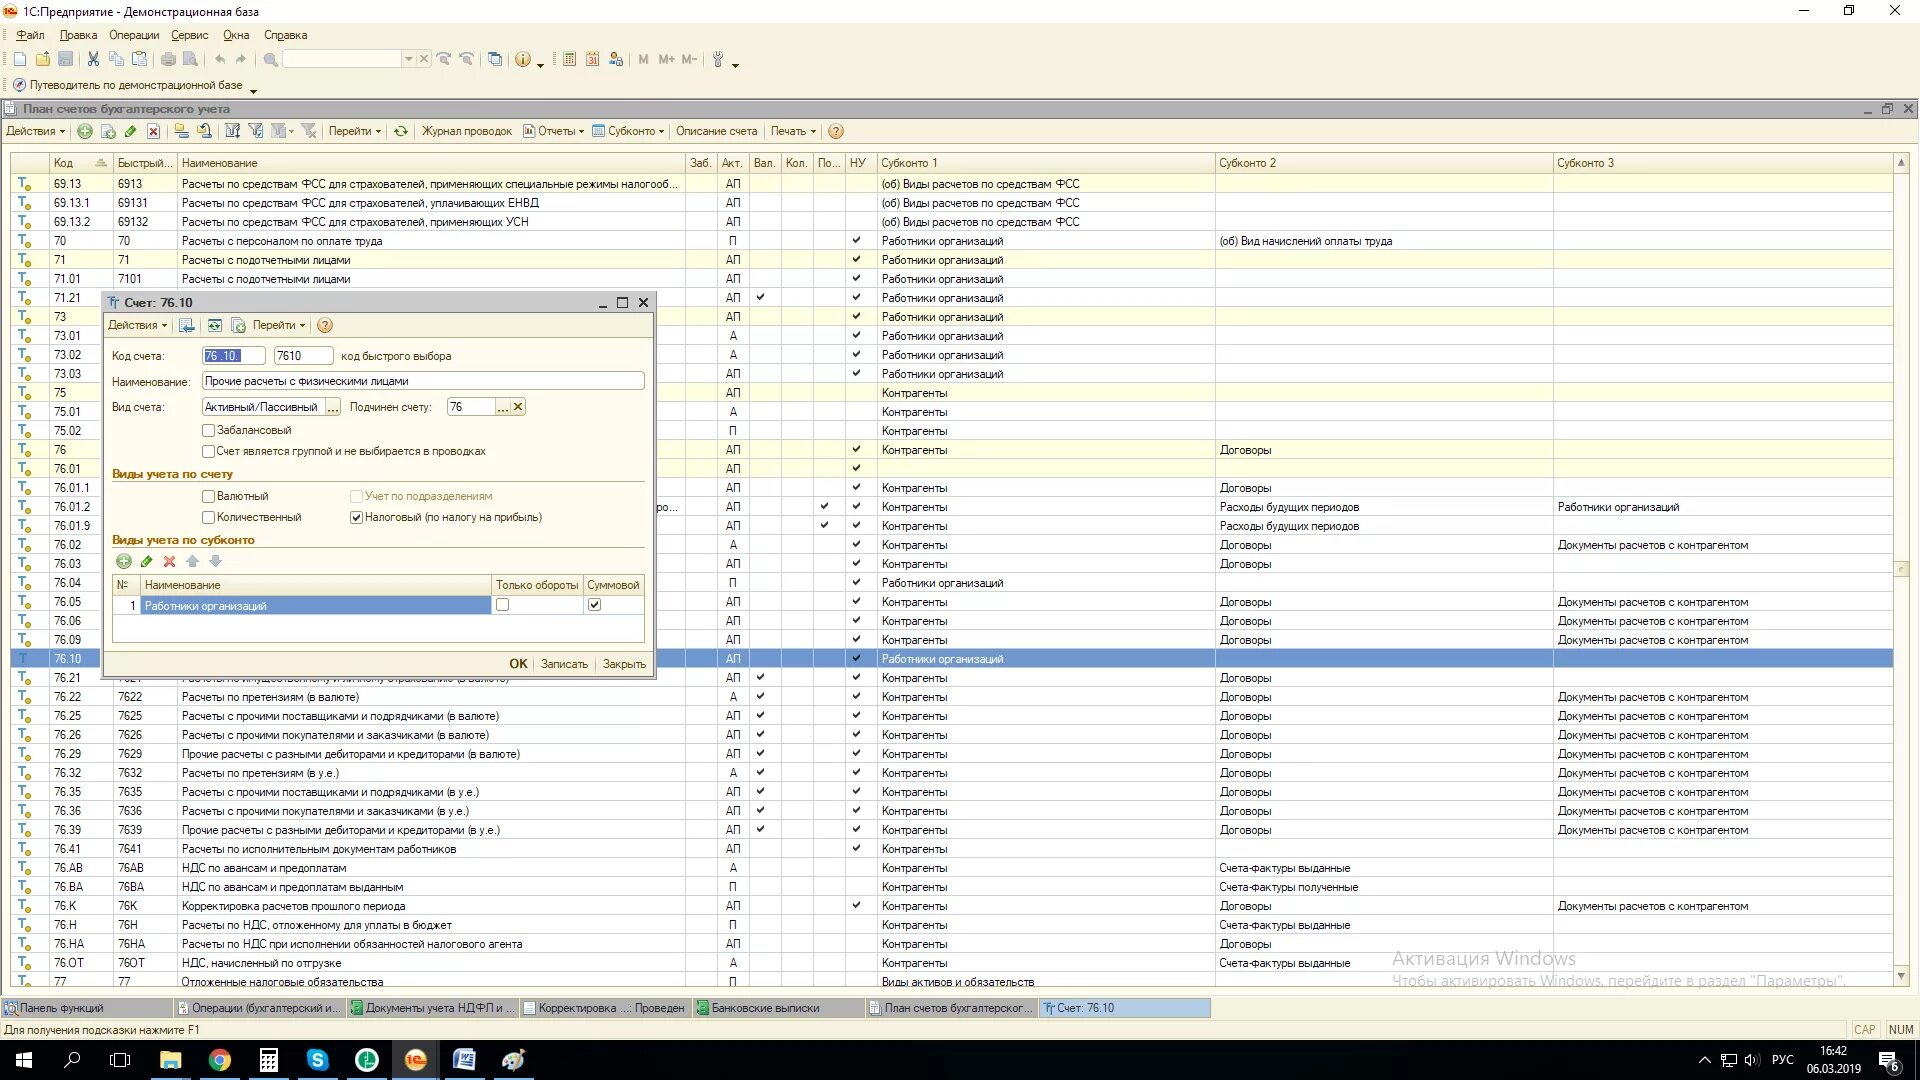The height and width of the screenshot is (1080, 1920).
Task: Mark account for deletion icon
Action: point(153,131)
